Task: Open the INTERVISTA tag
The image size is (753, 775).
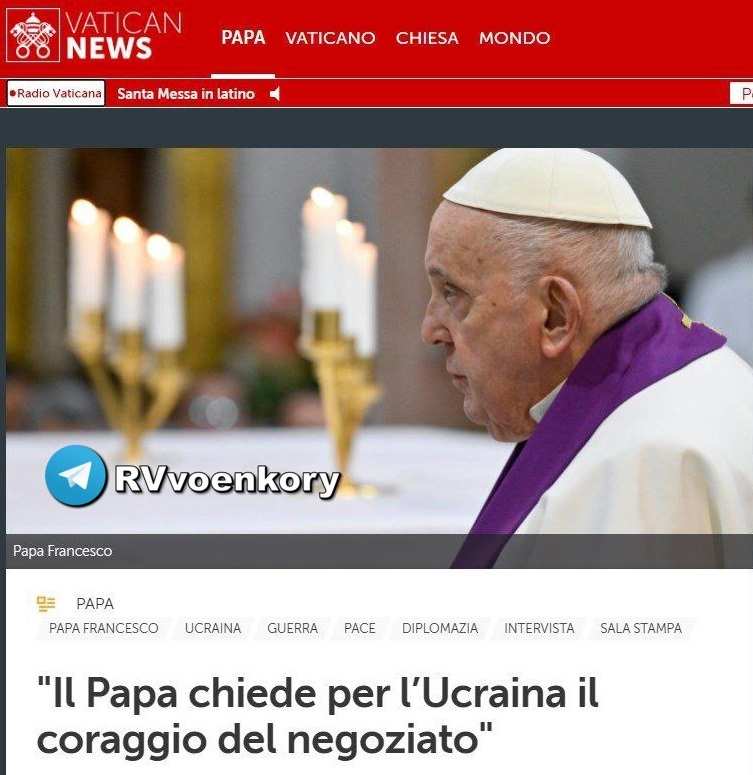Action: 539,628
